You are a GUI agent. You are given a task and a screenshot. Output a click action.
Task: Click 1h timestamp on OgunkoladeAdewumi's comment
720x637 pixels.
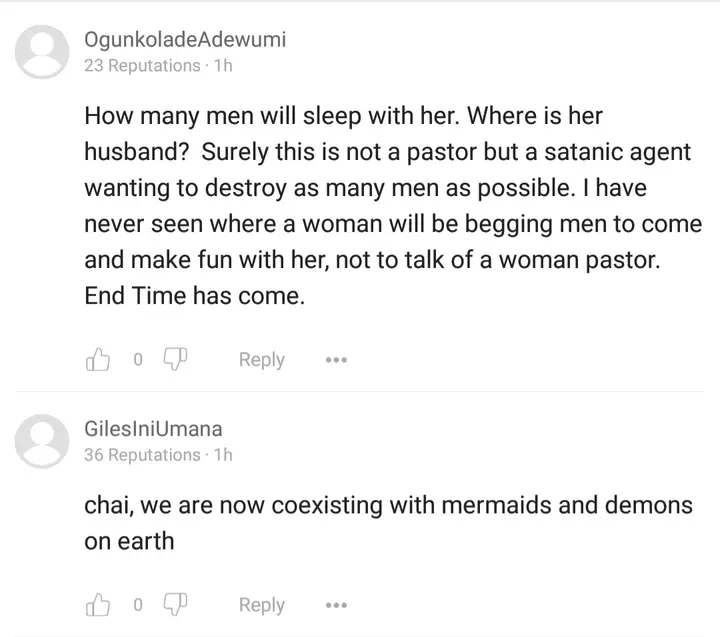(223, 66)
